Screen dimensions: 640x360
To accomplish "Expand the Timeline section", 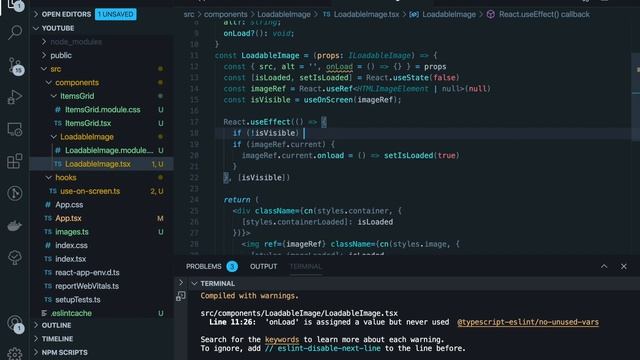I will click(36, 339).
